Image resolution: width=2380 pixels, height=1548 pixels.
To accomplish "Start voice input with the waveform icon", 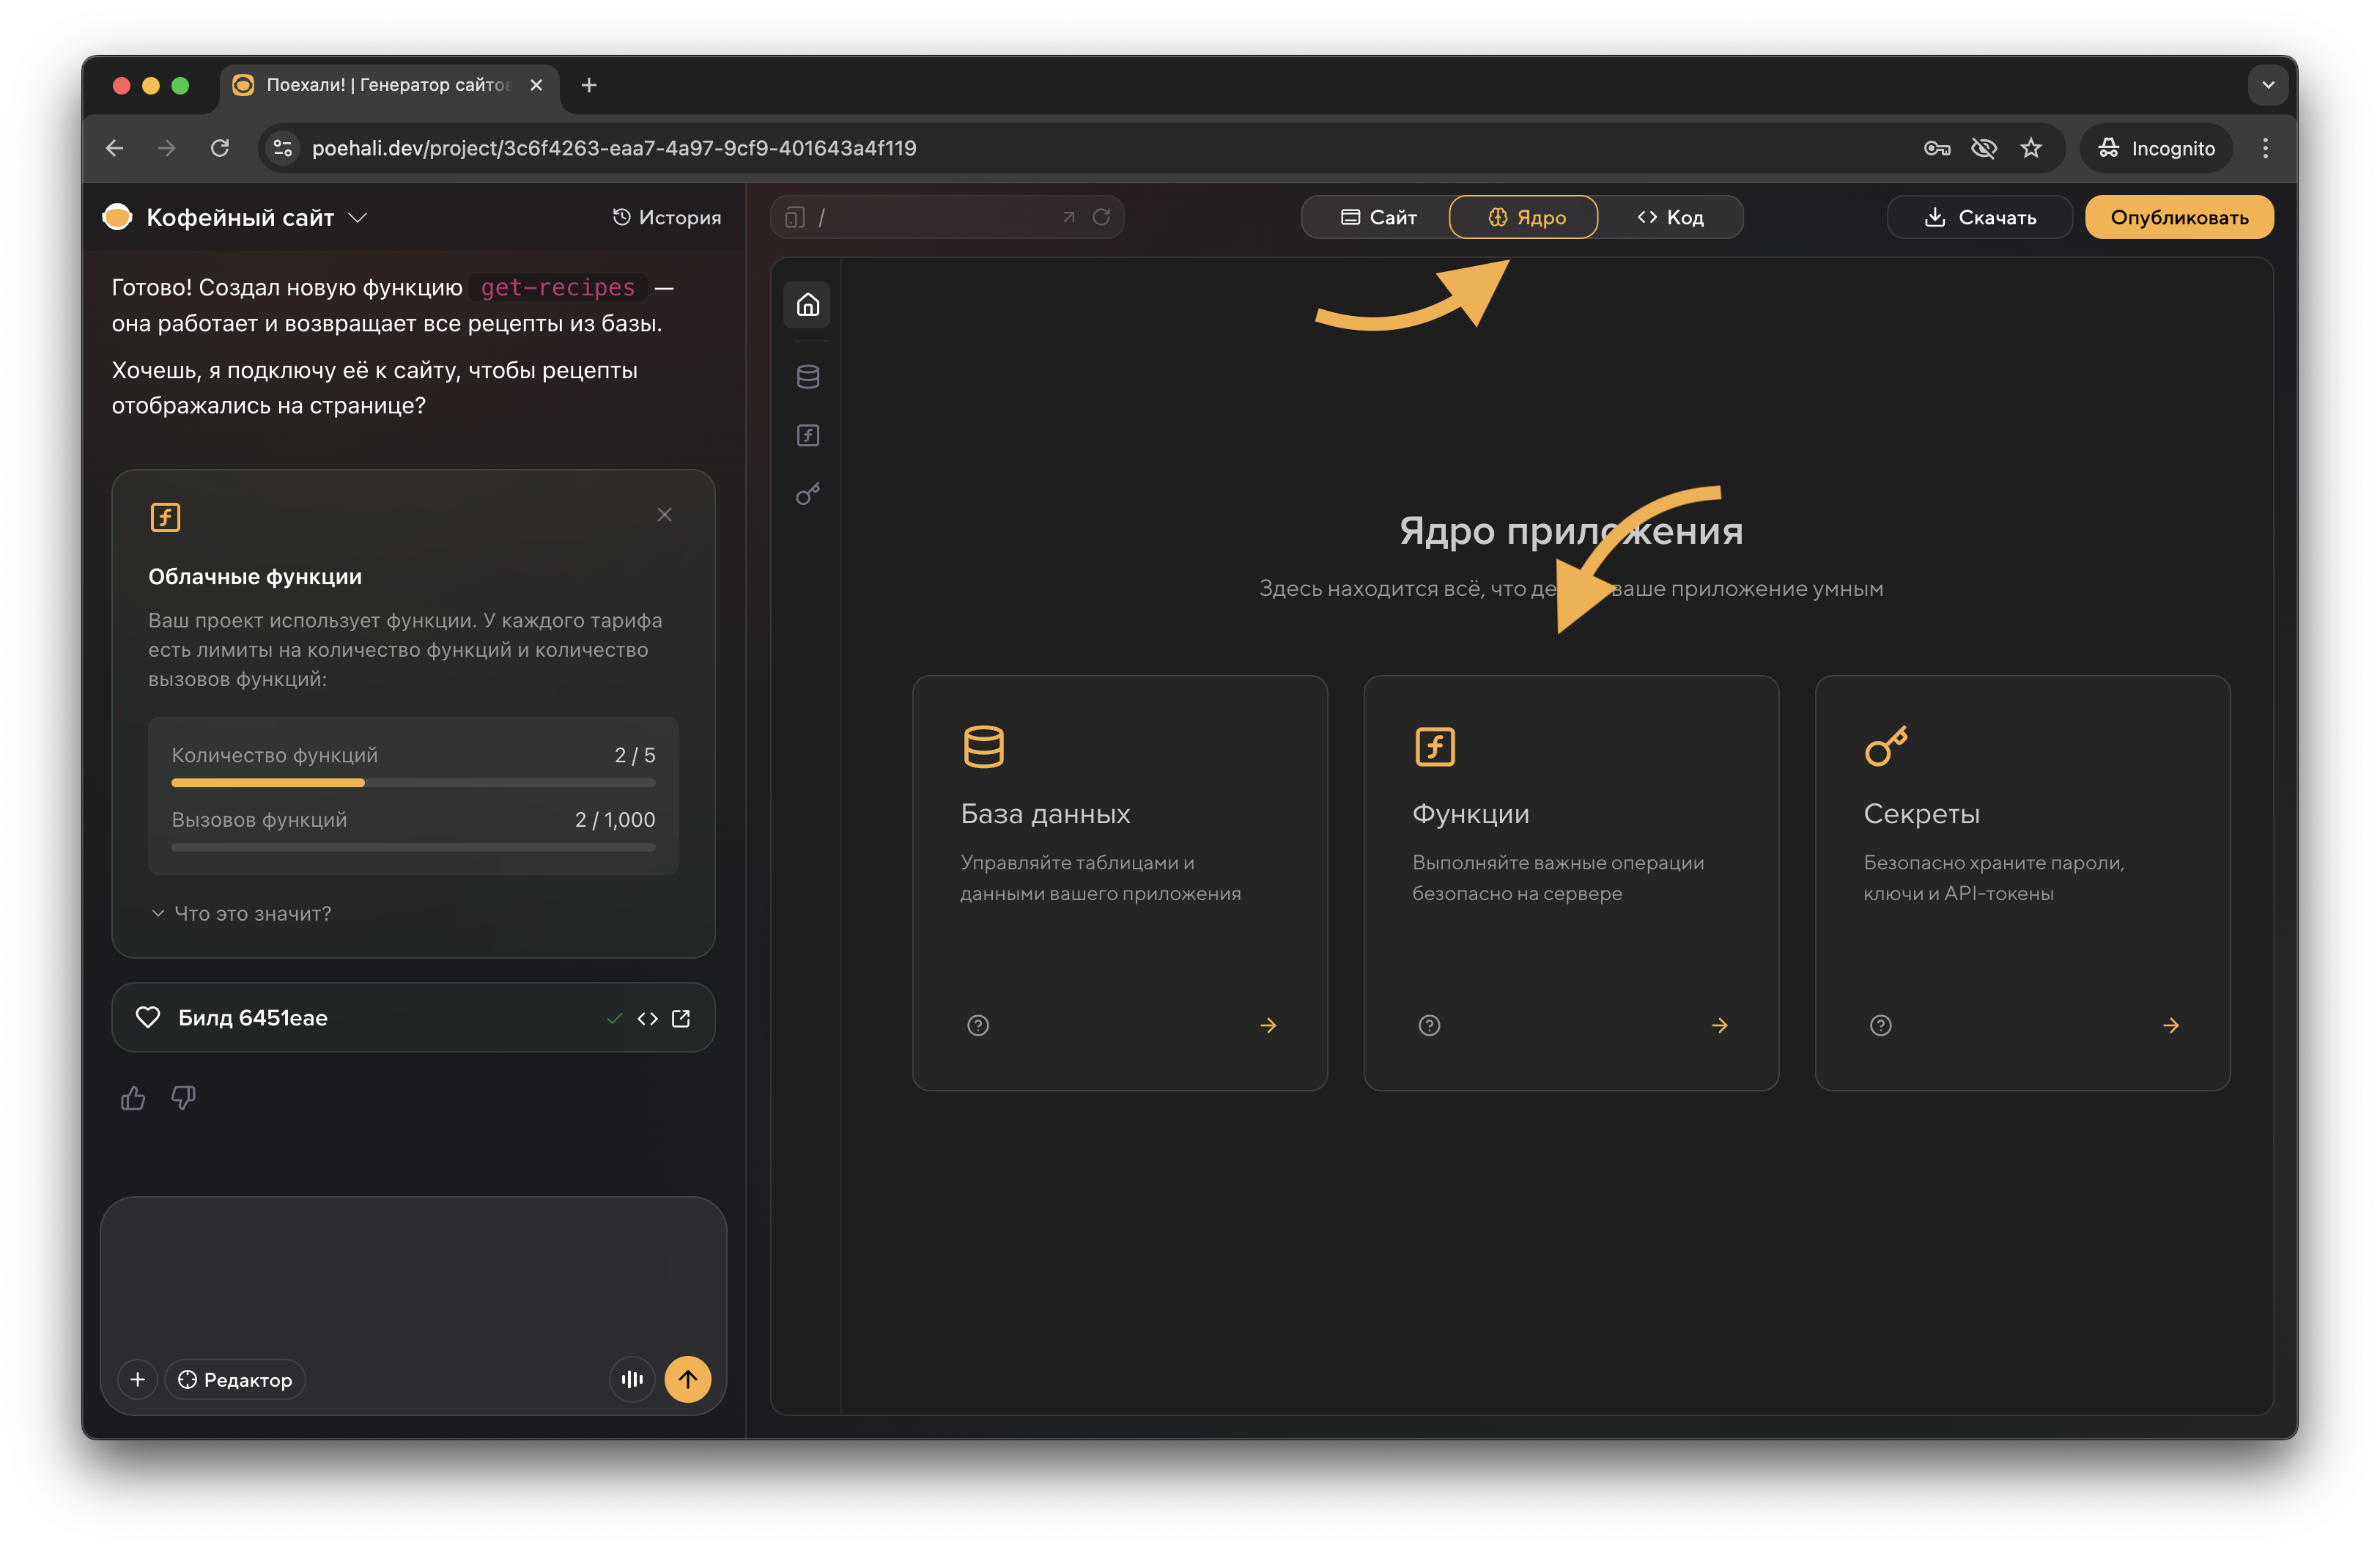I will coord(632,1379).
